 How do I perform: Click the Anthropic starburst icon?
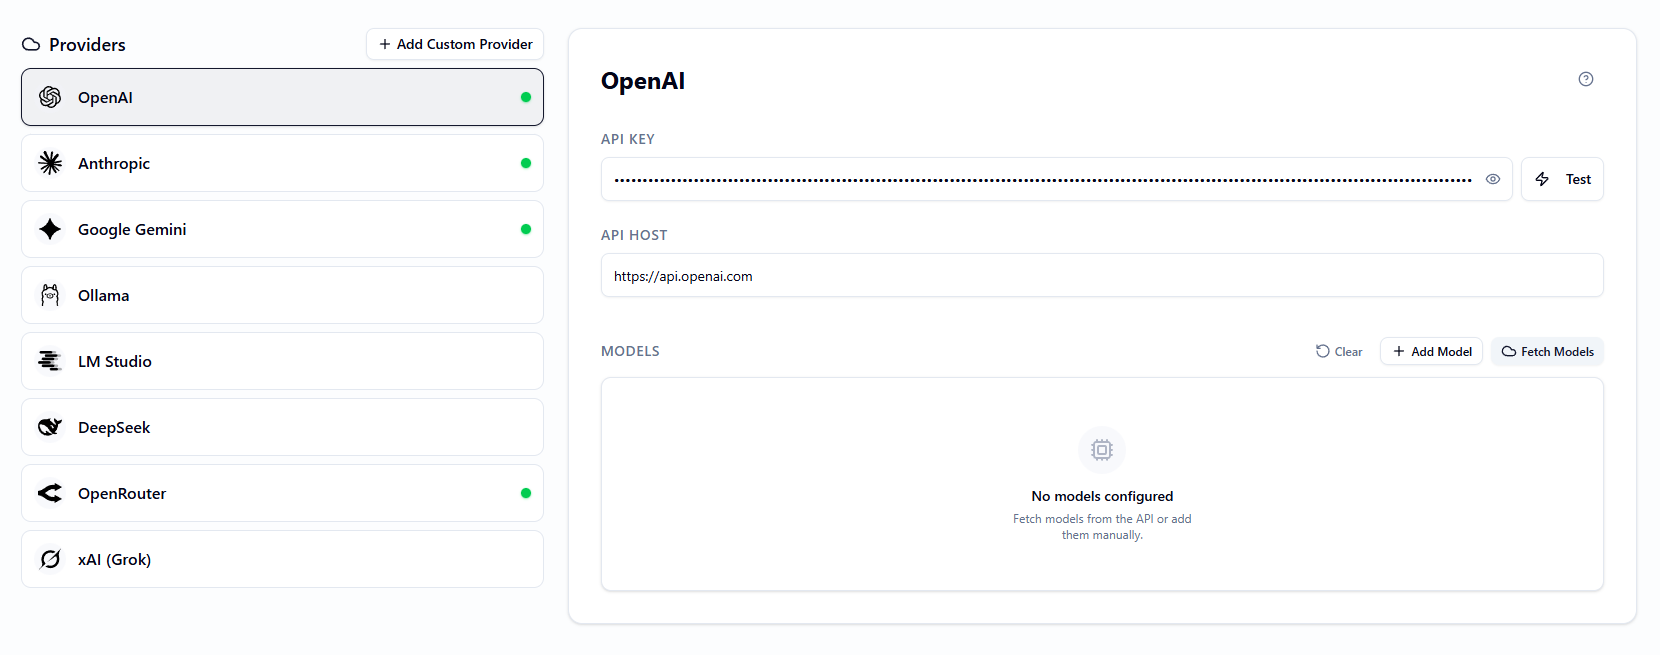click(50, 163)
